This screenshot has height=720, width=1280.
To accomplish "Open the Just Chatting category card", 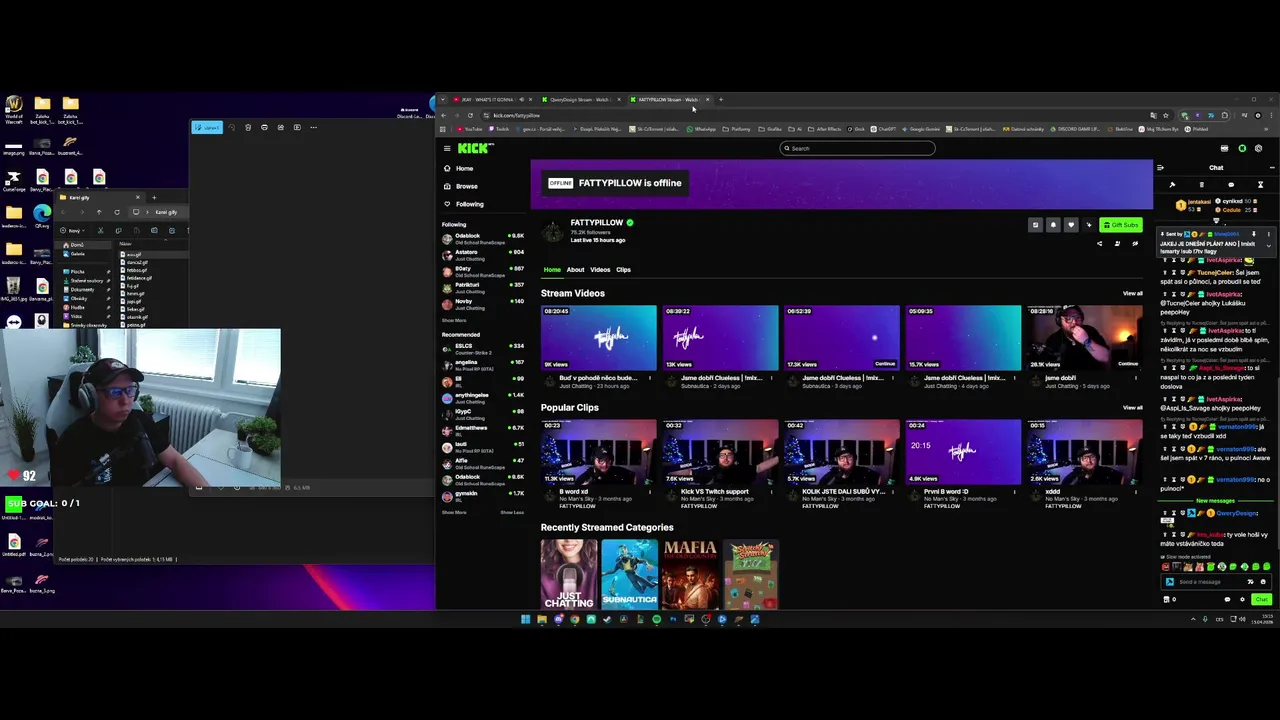I will [x=569, y=574].
